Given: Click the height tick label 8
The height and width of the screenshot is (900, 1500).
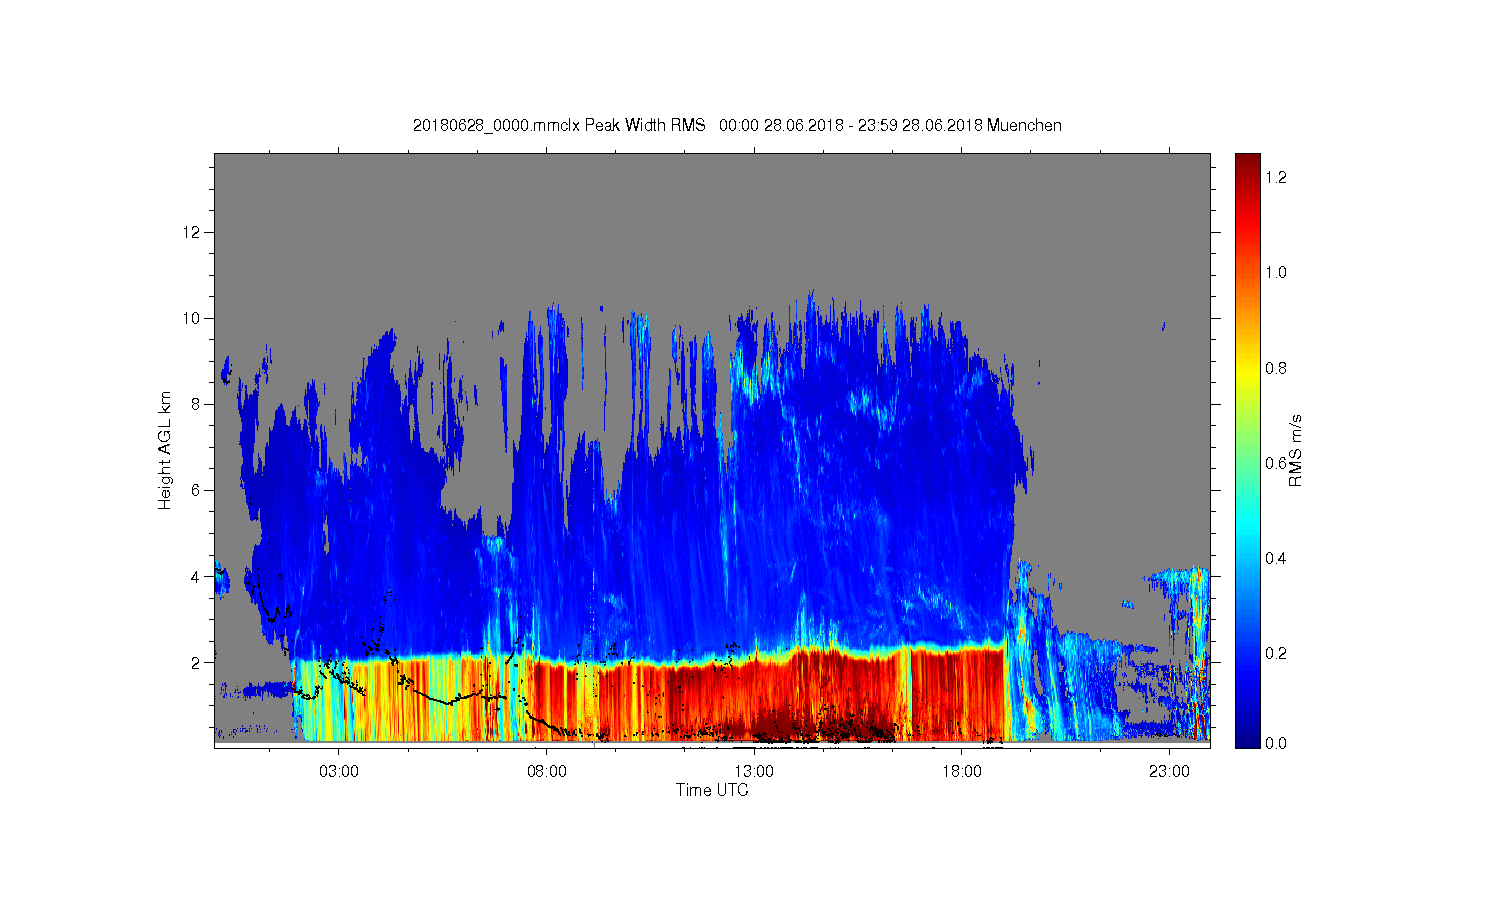Looking at the screenshot, I should click(196, 404).
